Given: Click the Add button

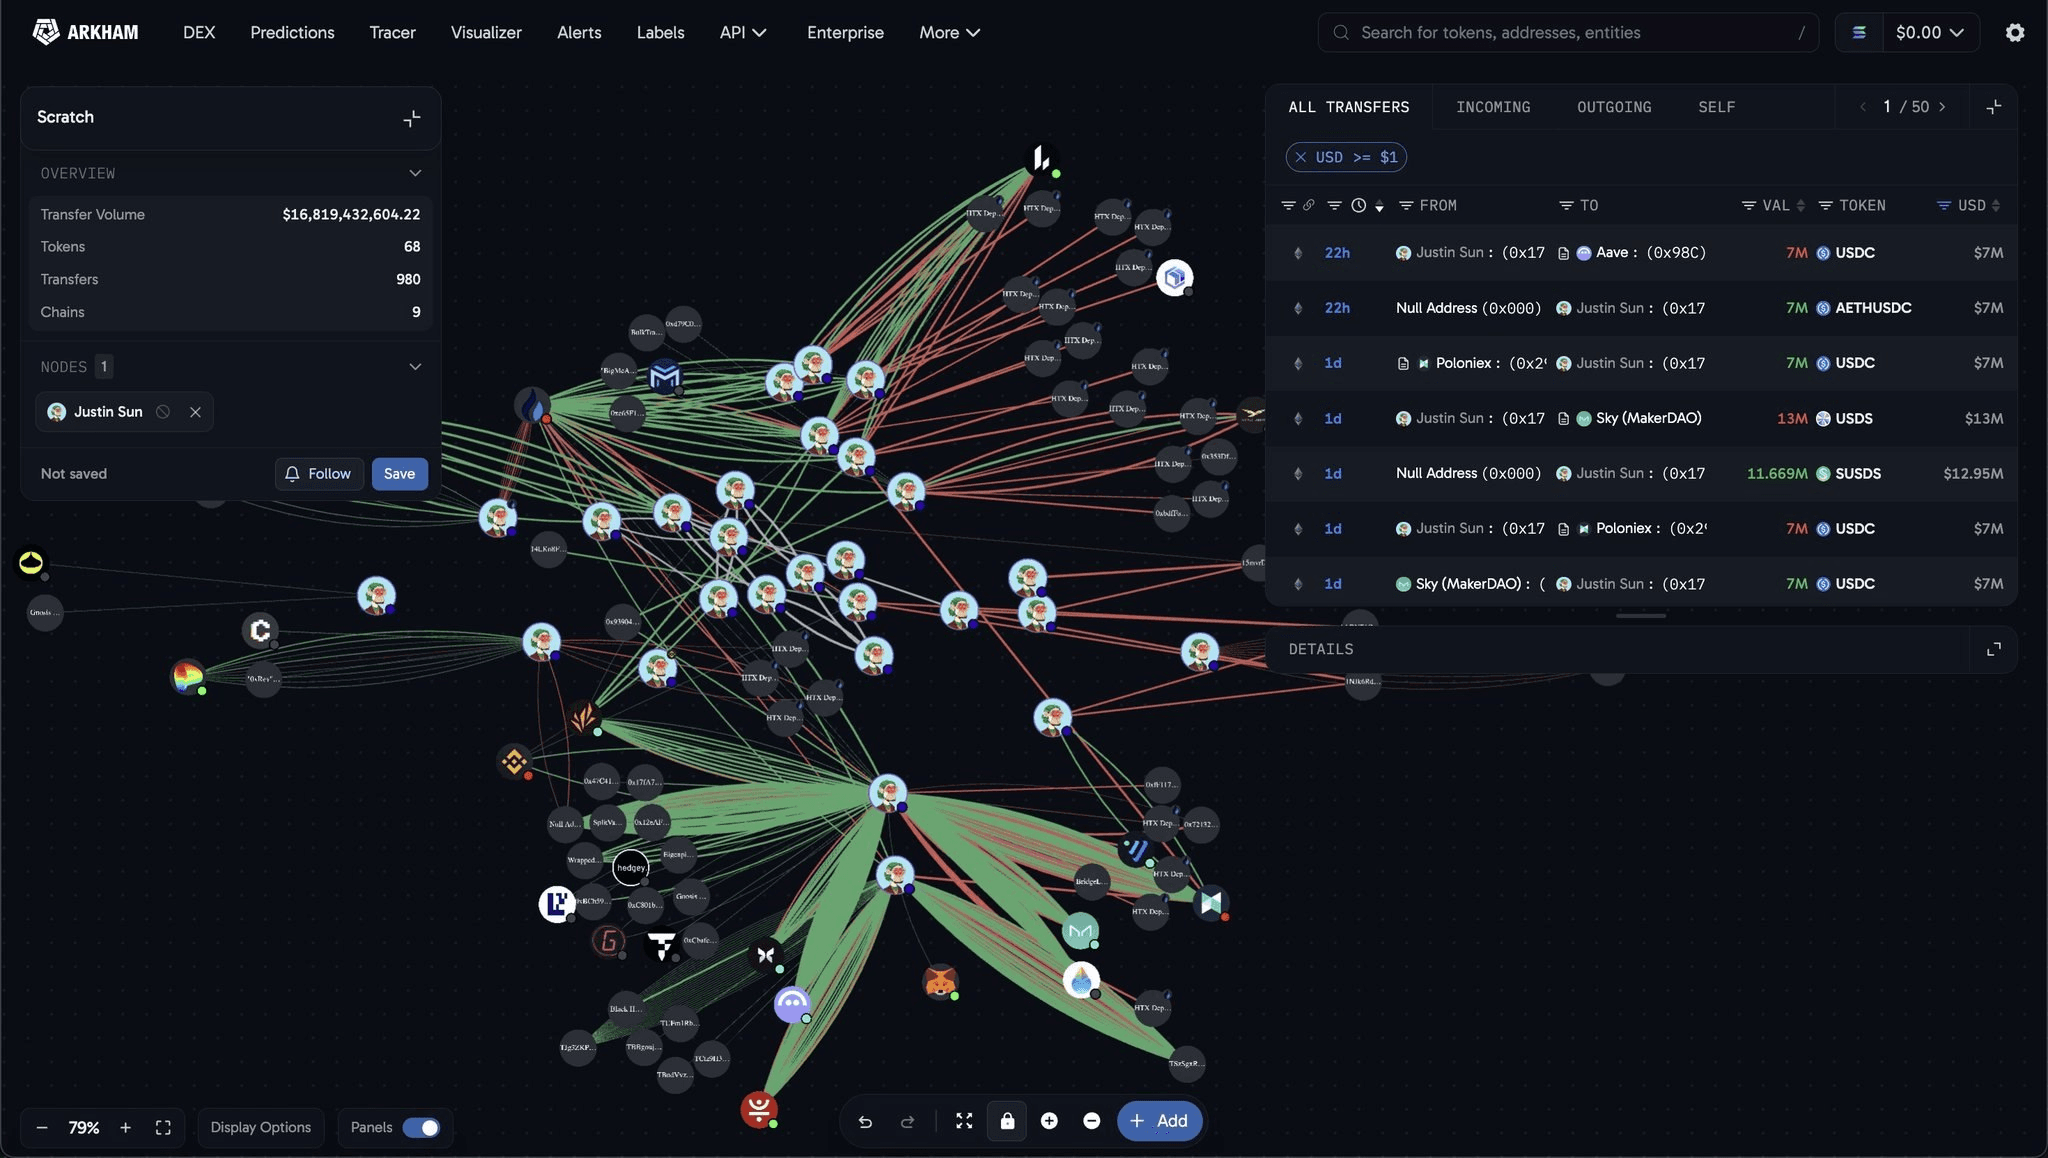Looking at the screenshot, I should [x=1159, y=1121].
